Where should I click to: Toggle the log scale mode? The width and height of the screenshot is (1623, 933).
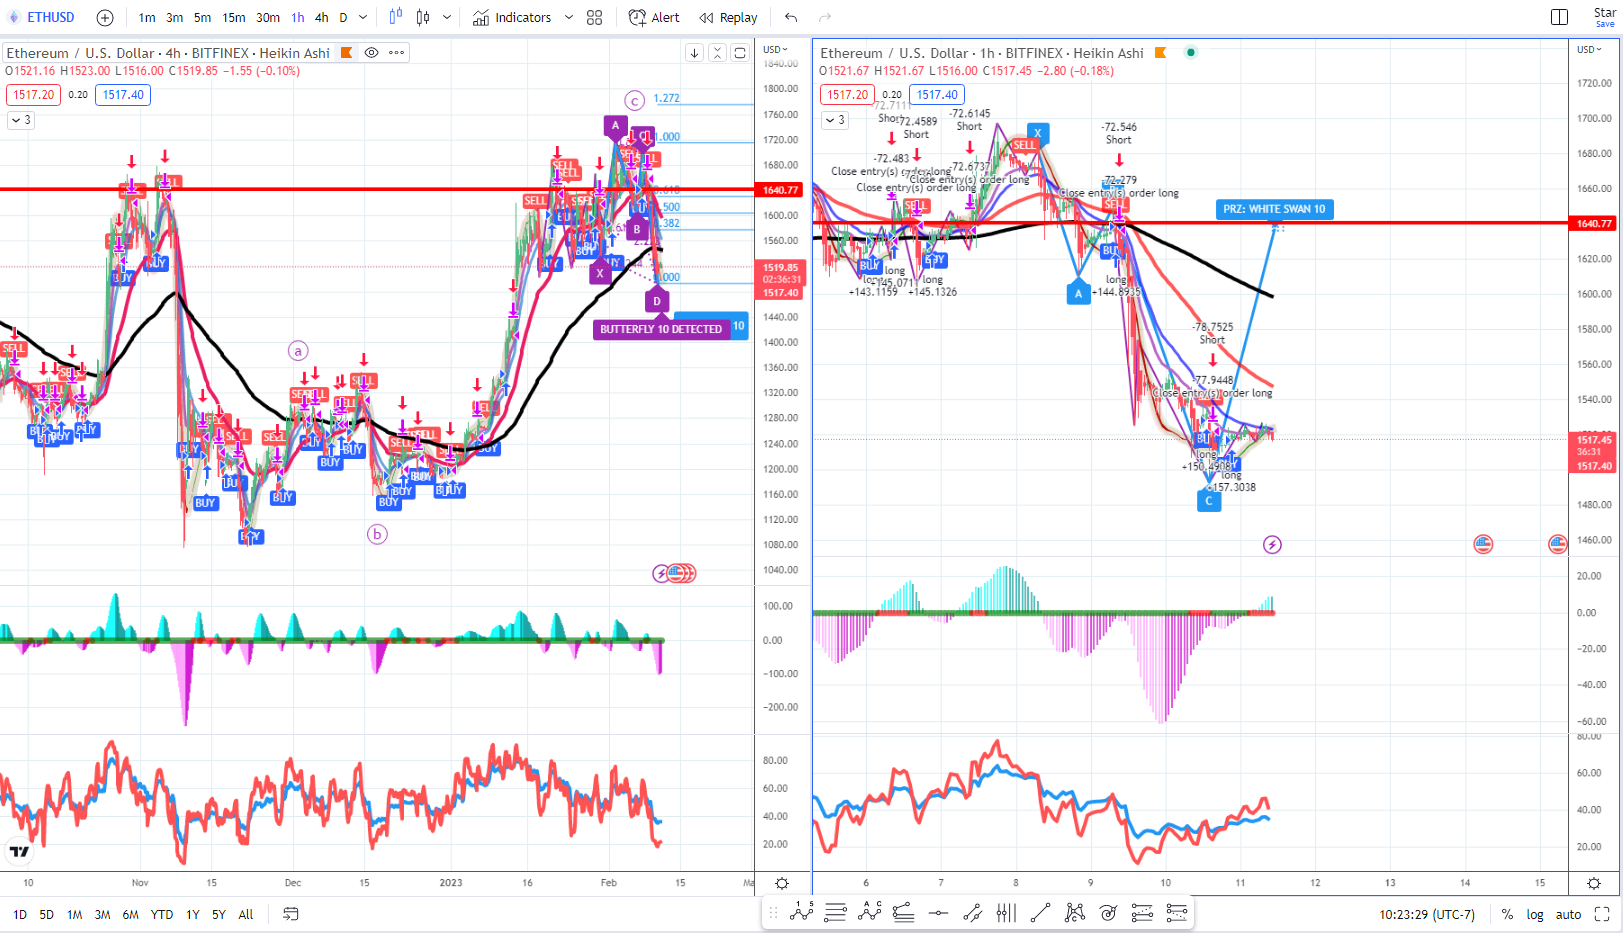pyautogui.click(x=1535, y=914)
